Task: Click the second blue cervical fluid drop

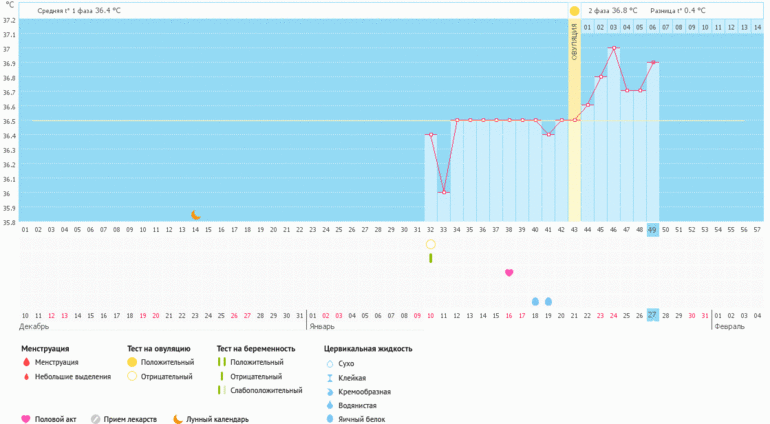Action: click(x=548, y=300)
